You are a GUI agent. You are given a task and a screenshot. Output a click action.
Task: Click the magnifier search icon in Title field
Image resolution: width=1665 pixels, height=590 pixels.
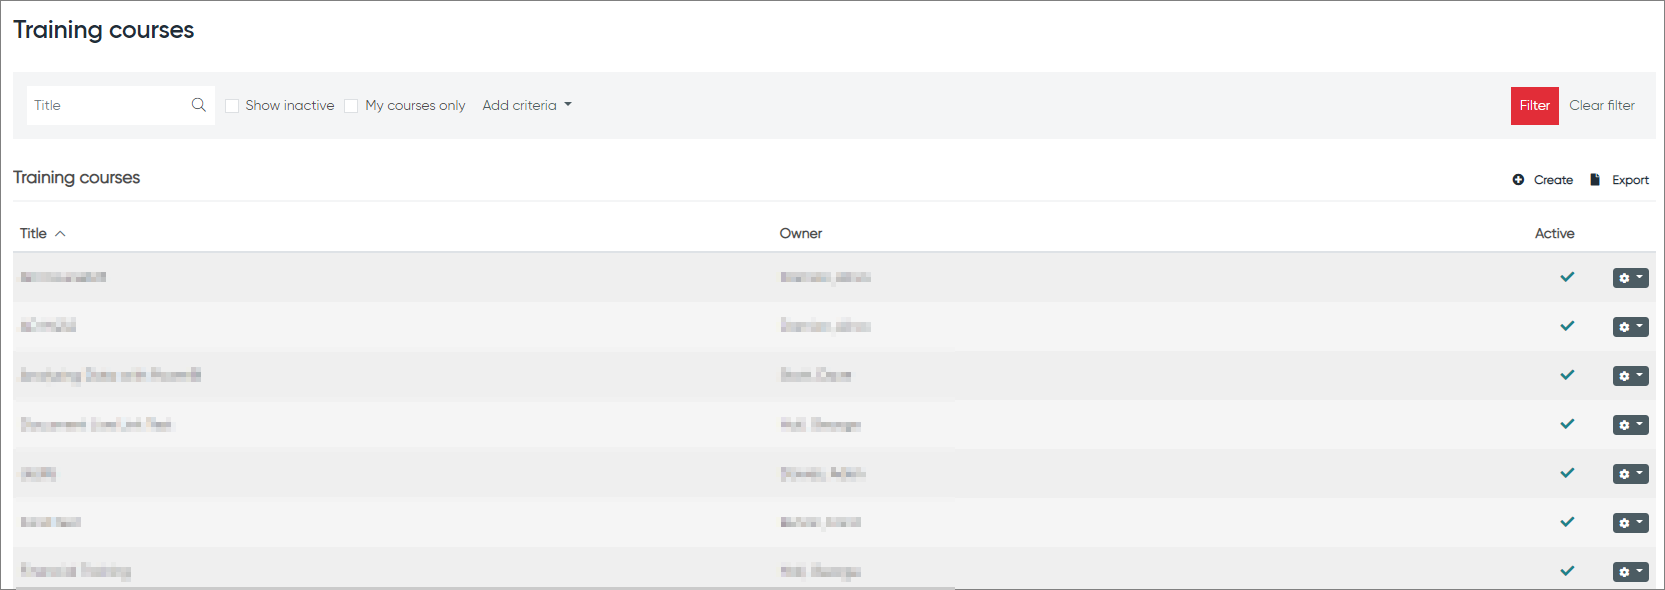[198, 105]
